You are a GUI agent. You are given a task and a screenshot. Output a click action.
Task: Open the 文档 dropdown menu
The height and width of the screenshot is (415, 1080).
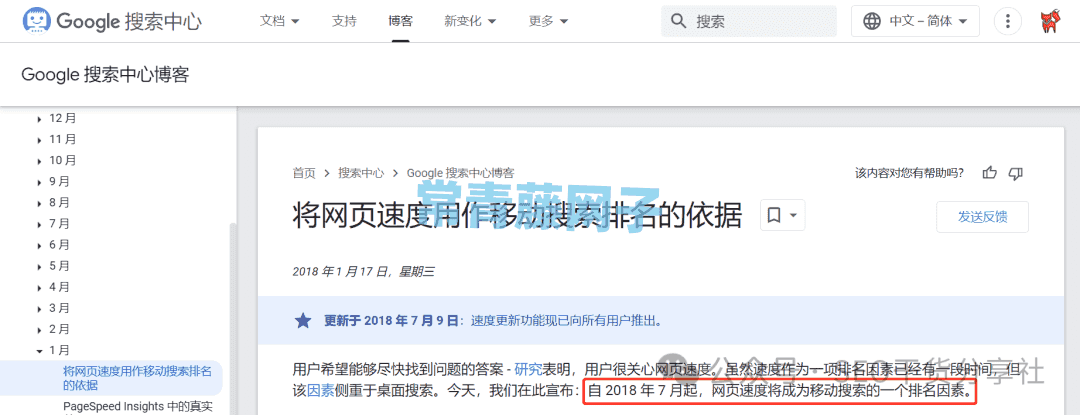[280, 21]
